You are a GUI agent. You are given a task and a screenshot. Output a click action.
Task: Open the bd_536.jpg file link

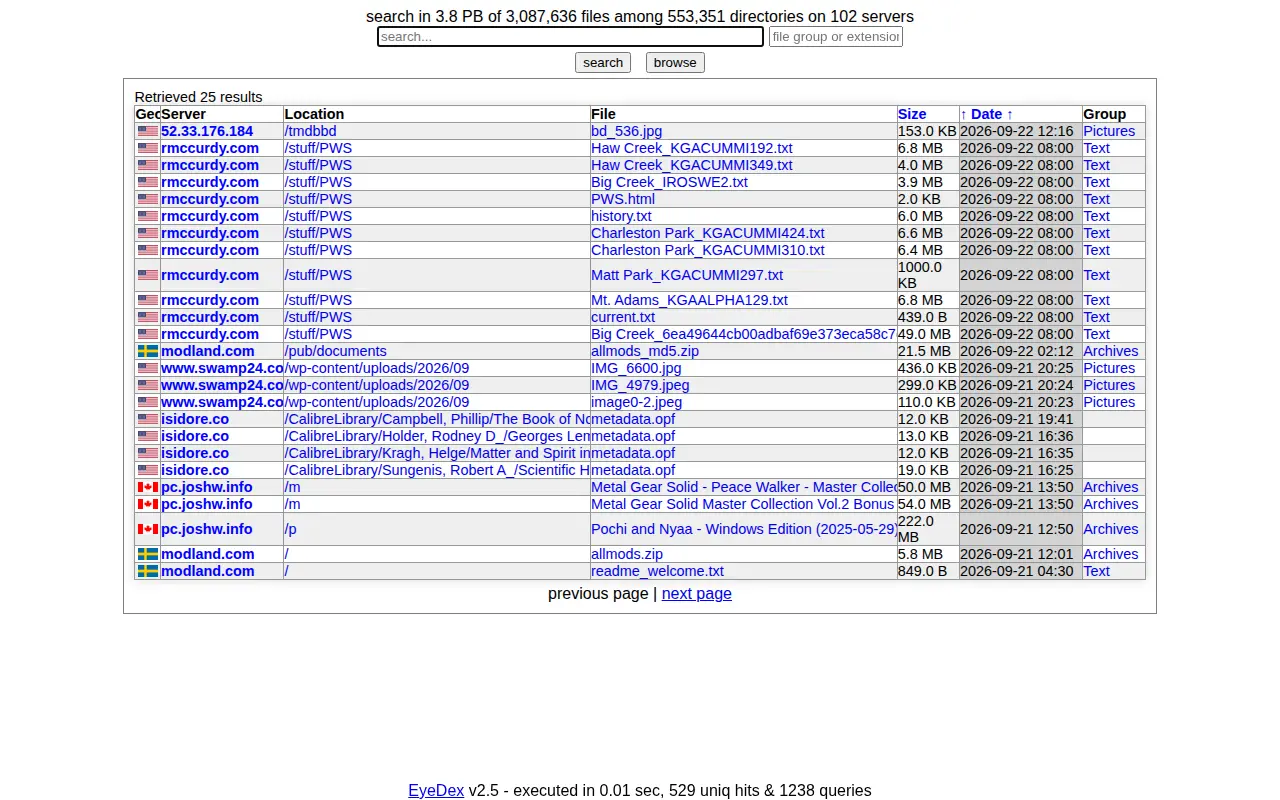[x=626, y=131]
